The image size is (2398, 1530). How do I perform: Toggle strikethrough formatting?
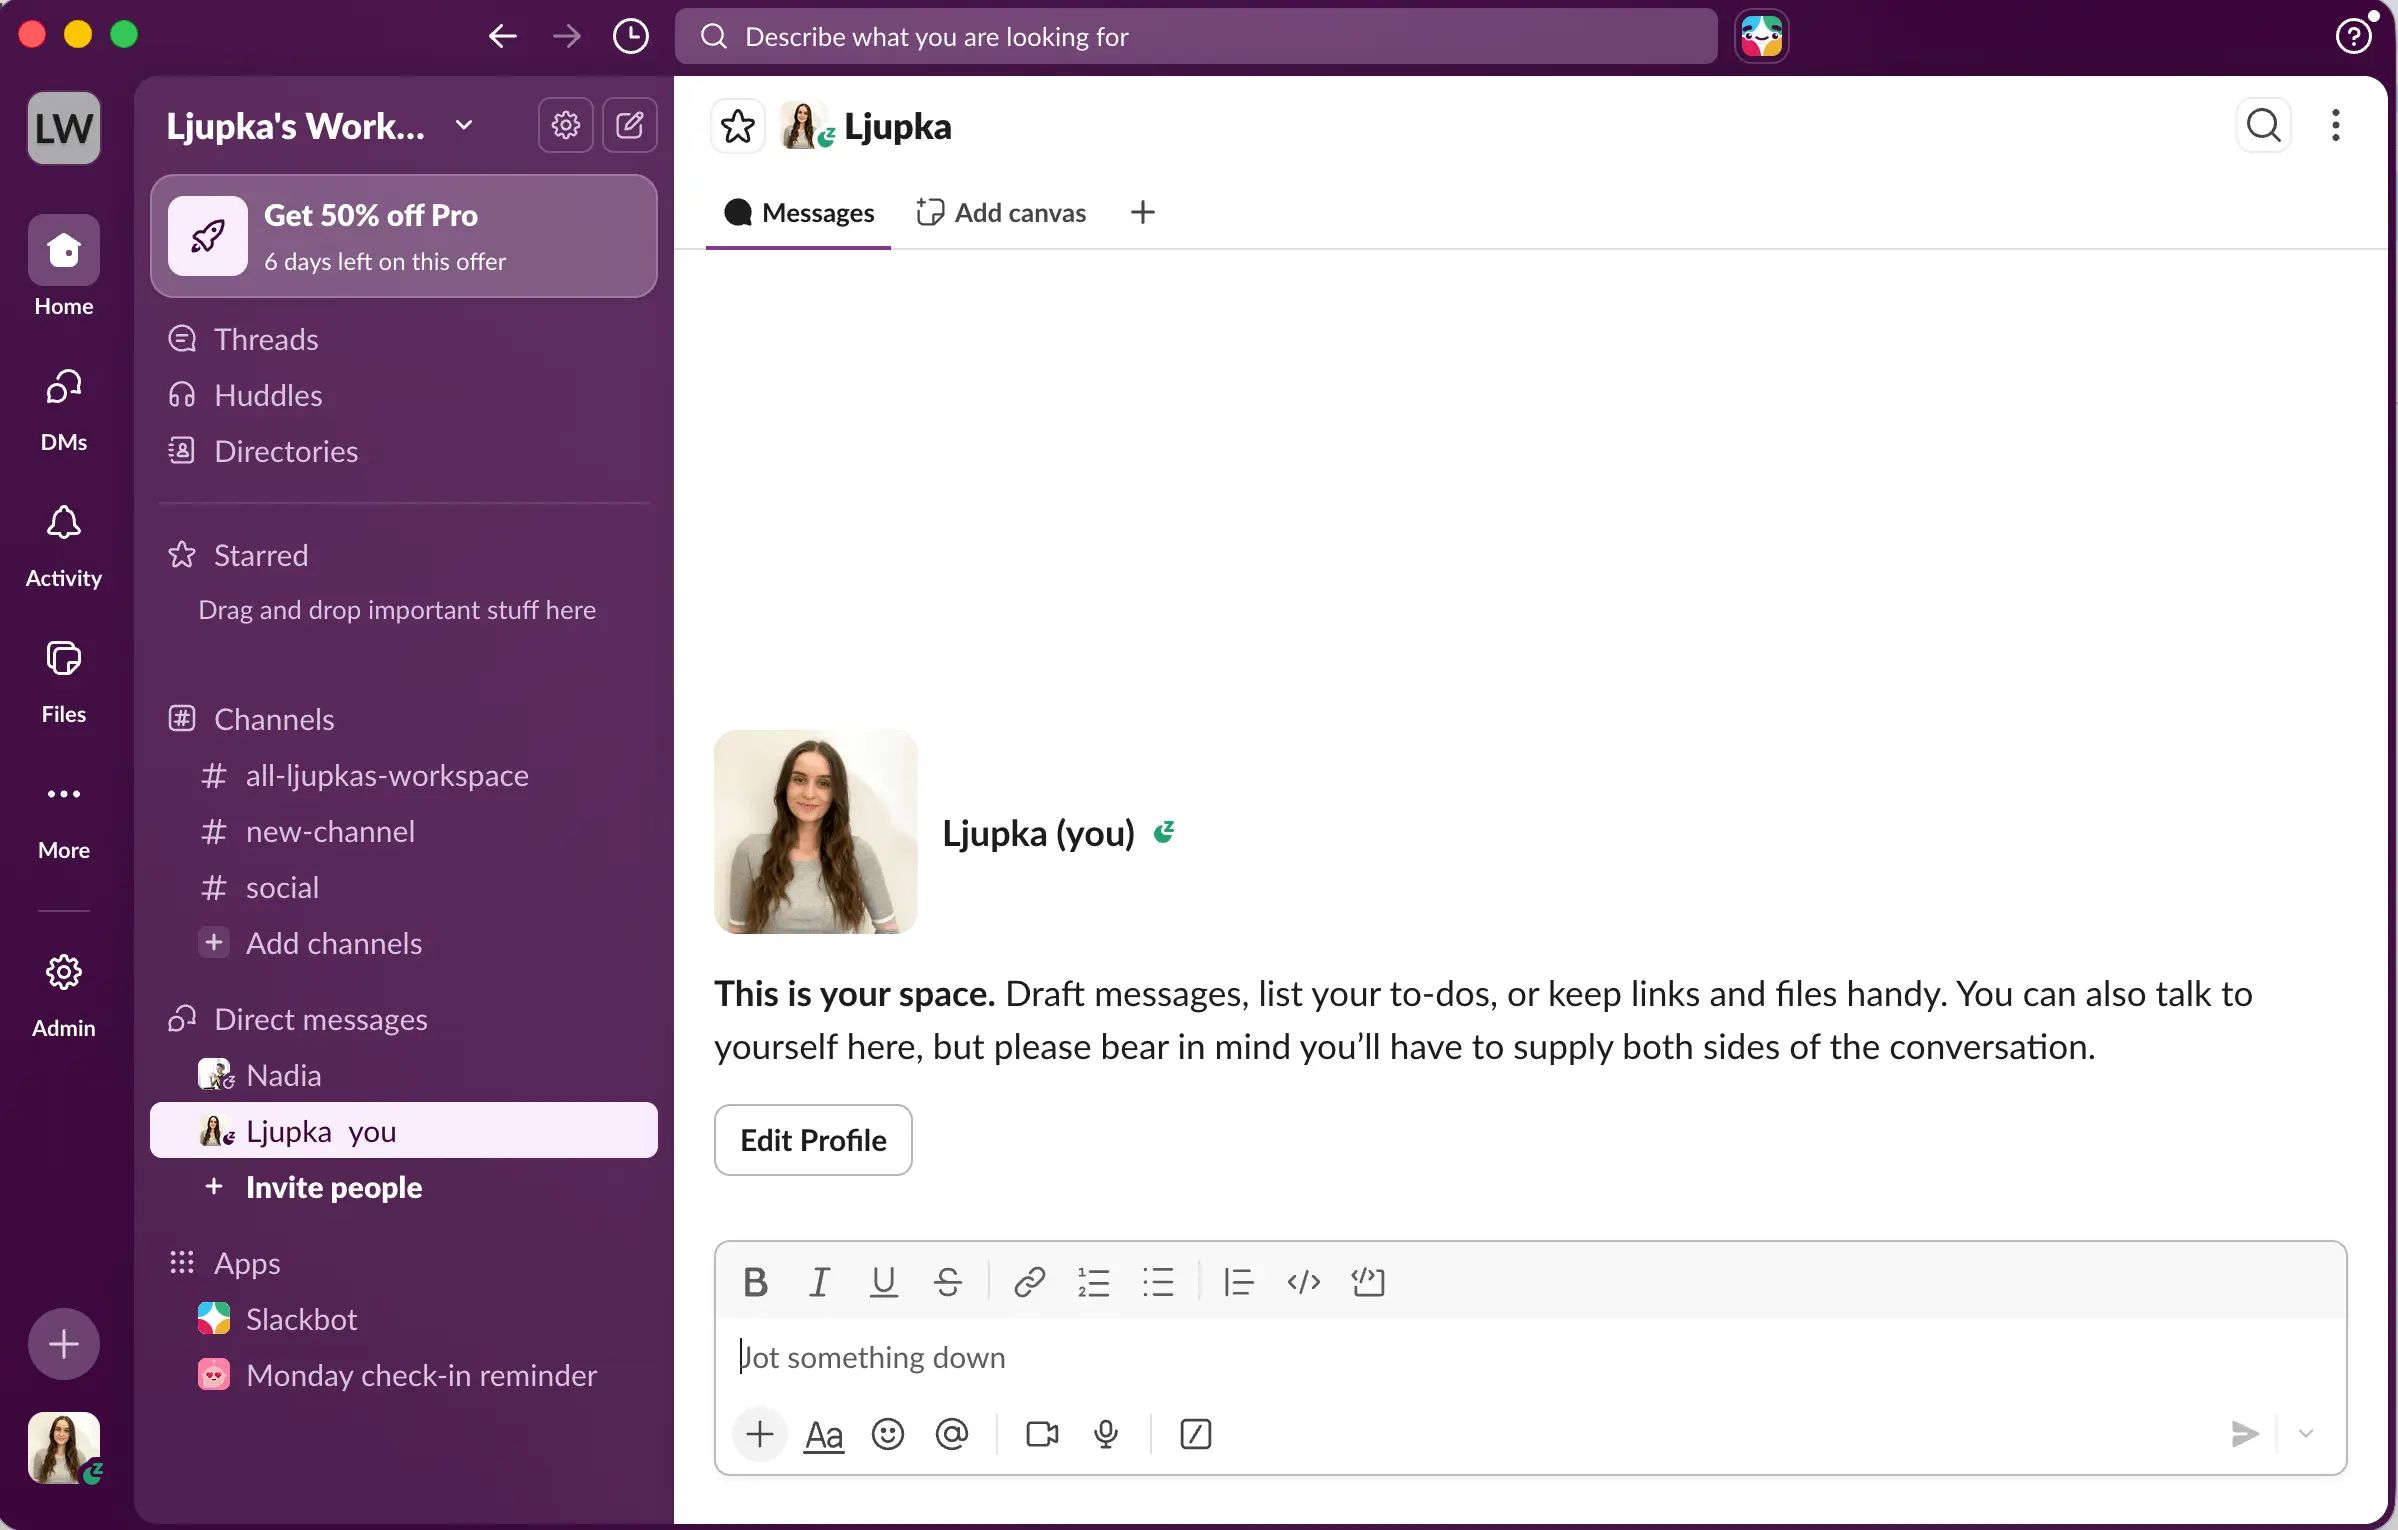tap(948, 1282)
